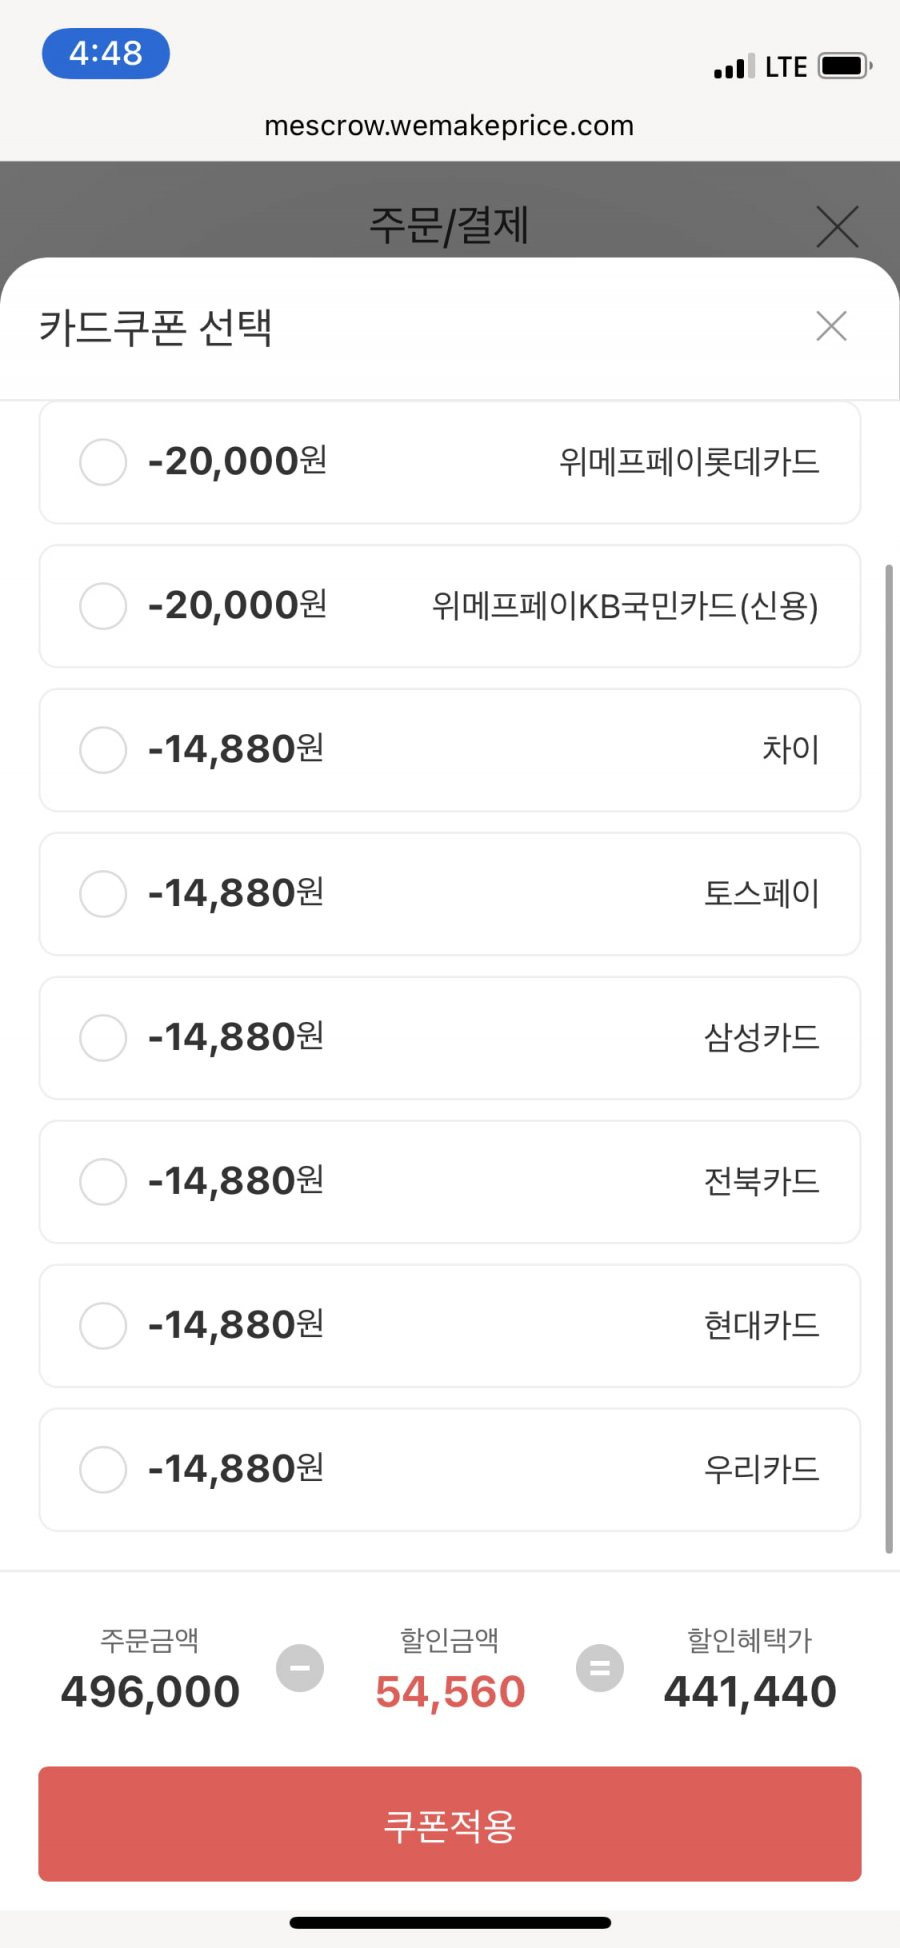Select 위메프페이롯데카드 coupon radio button
Image resolution: width=900 pixels, height=1948 pixels.
point(103,462)
